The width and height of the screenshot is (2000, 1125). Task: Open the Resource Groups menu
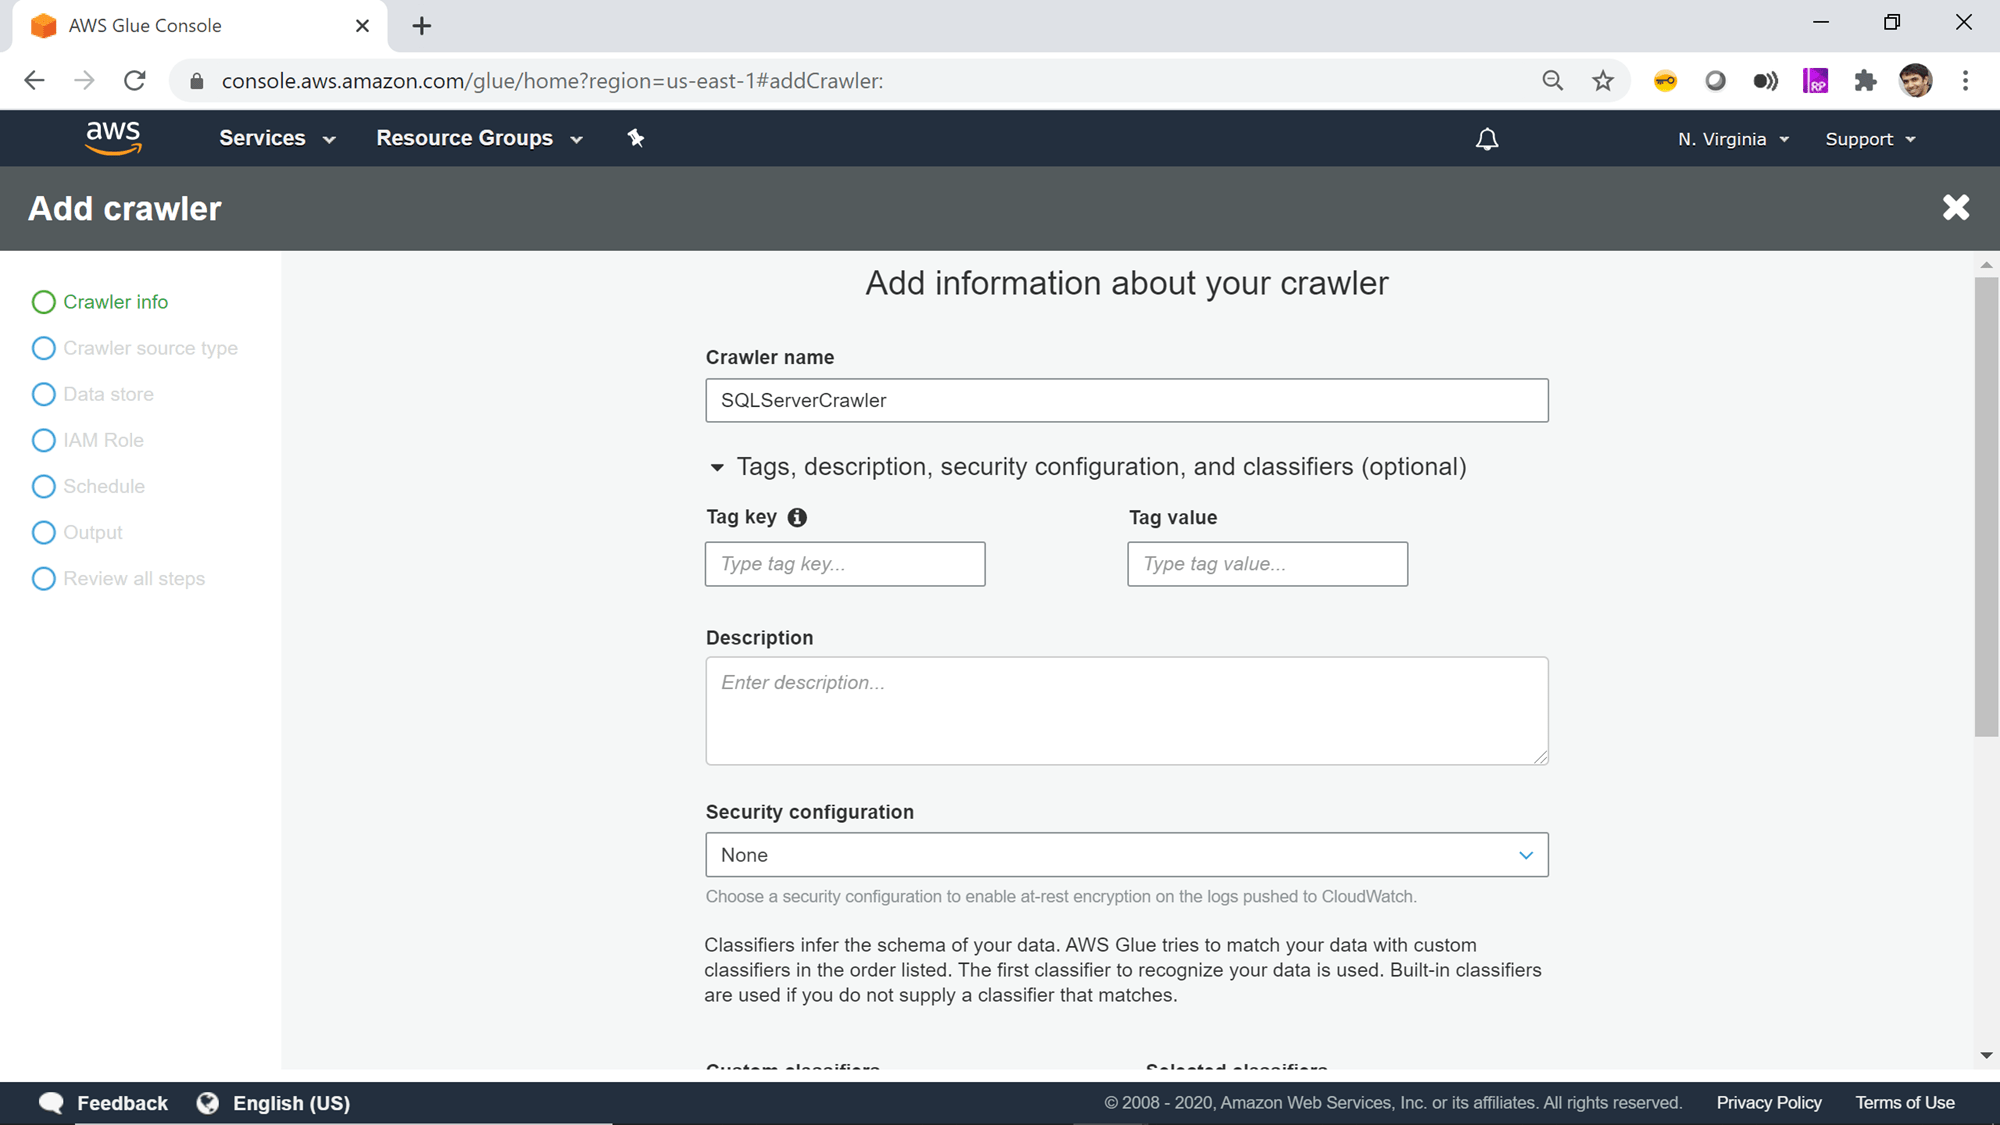coord(478,138)
